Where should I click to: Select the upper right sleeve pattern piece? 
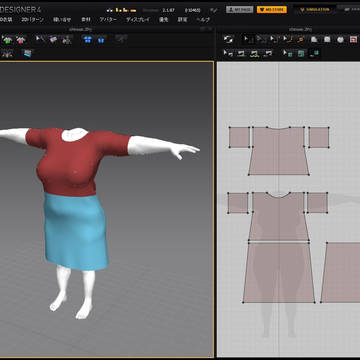pyautogui.click(x=319, y=137)
